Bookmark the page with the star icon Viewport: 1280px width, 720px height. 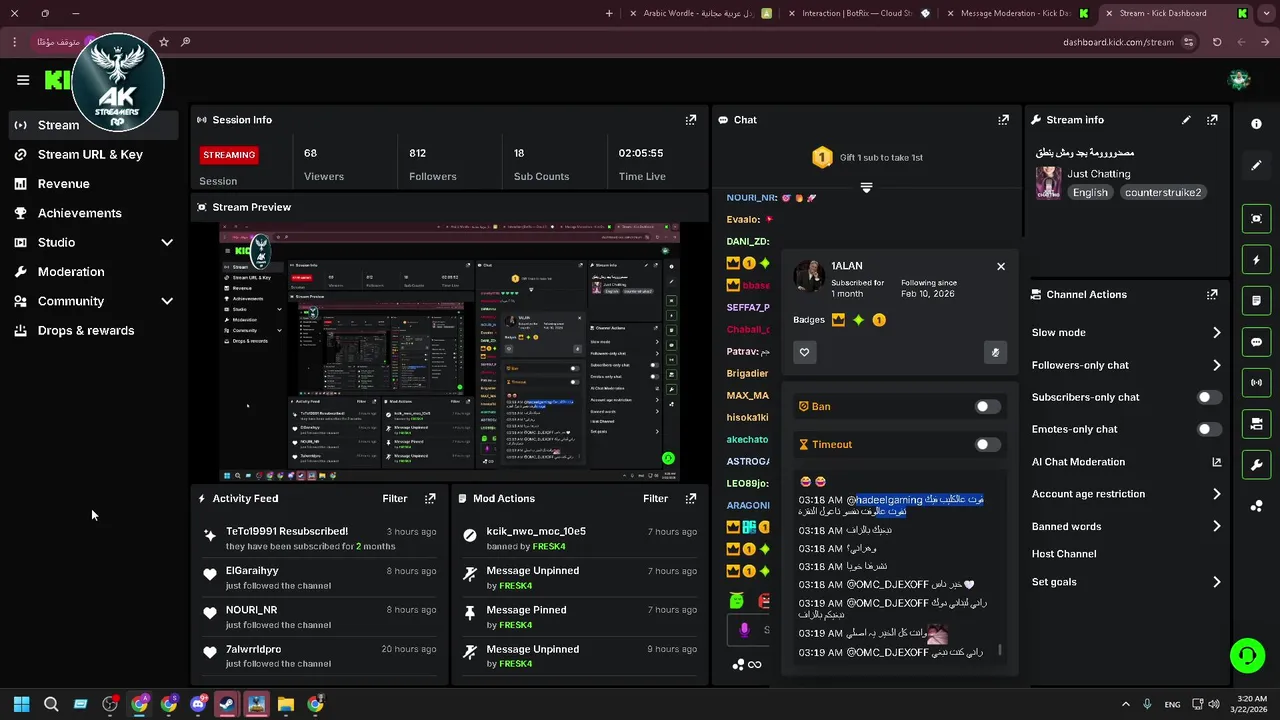[x=164, y=42]
